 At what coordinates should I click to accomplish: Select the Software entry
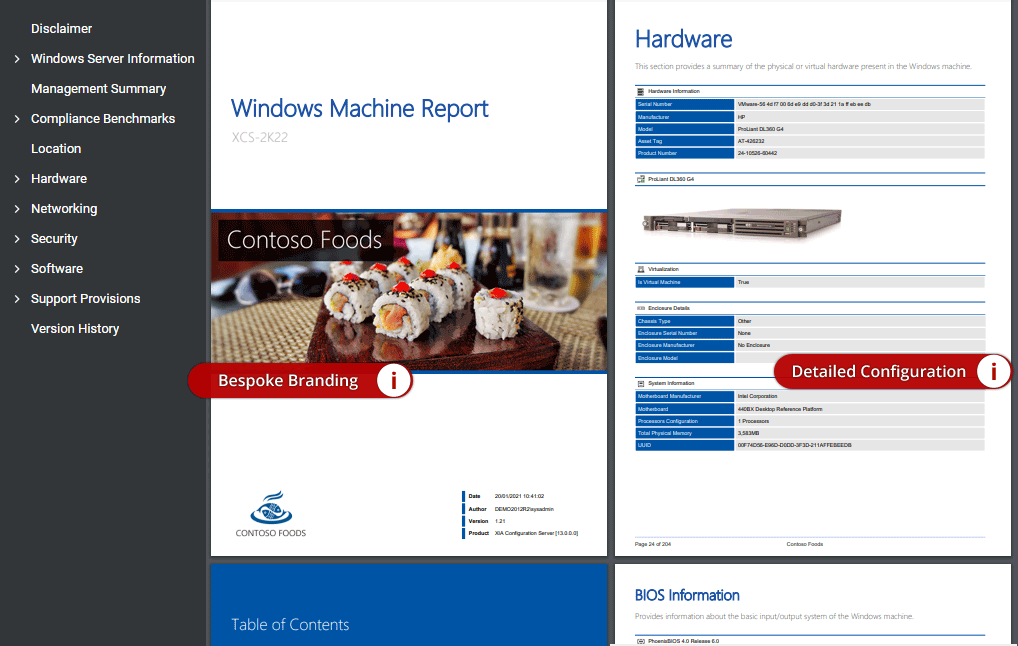pyautogui.click(x=56, y=268)
